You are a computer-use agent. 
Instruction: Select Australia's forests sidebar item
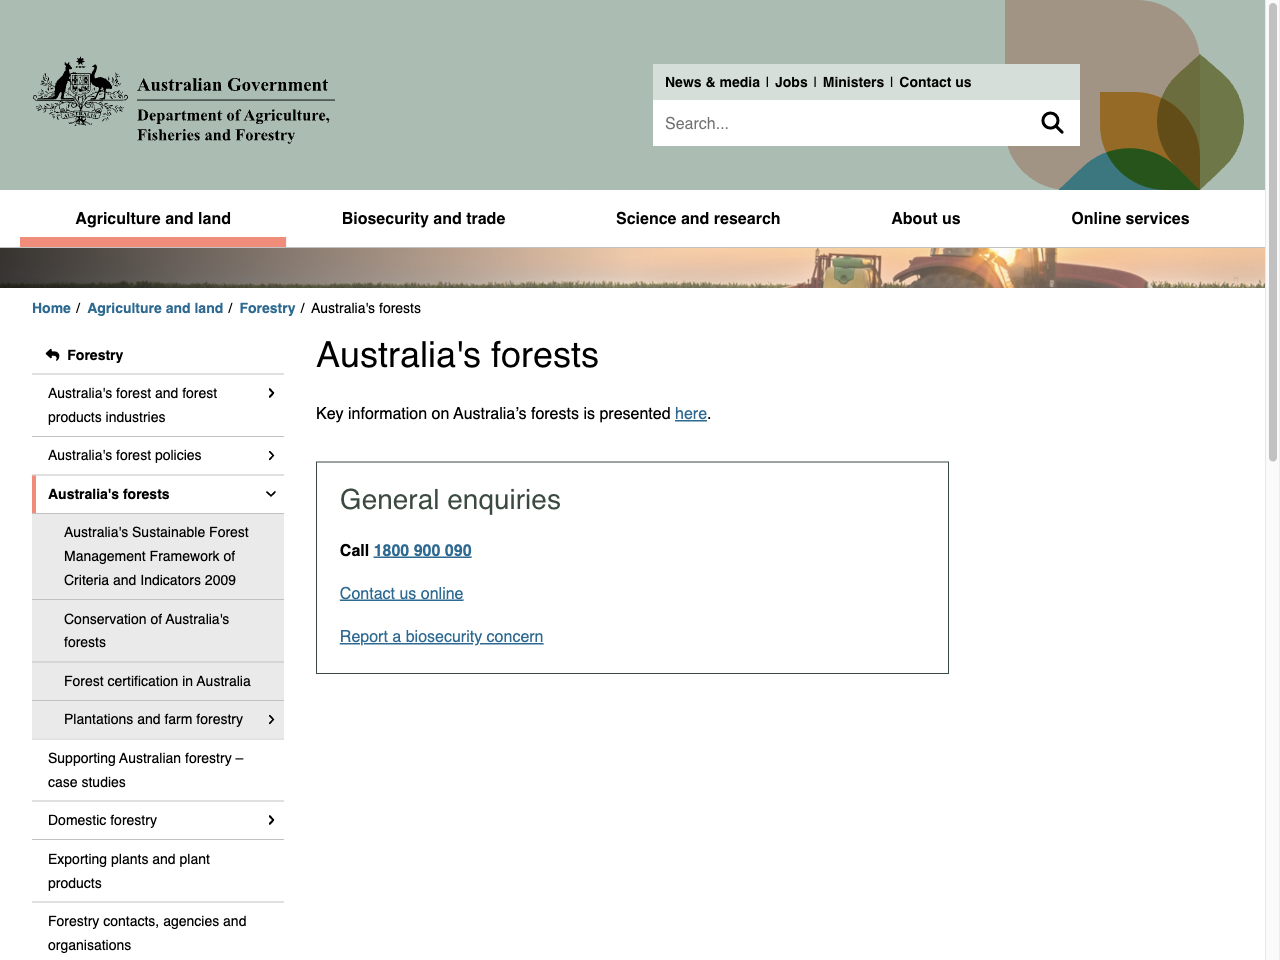[108, 494]
